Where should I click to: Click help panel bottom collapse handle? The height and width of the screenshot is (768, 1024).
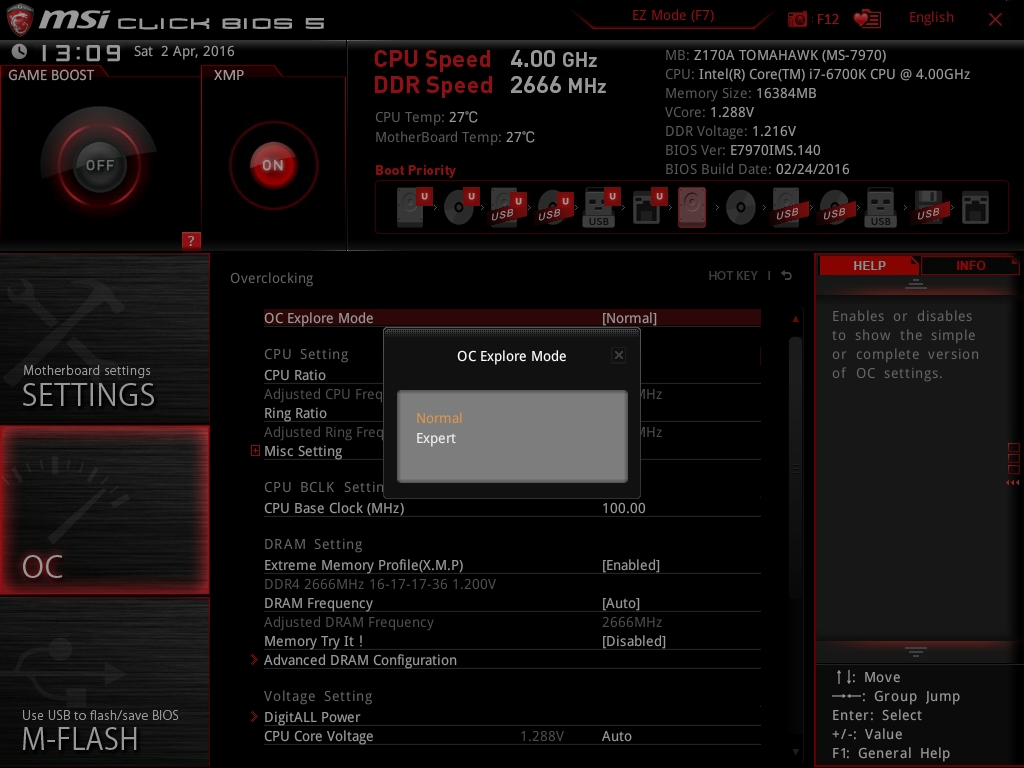916,652
